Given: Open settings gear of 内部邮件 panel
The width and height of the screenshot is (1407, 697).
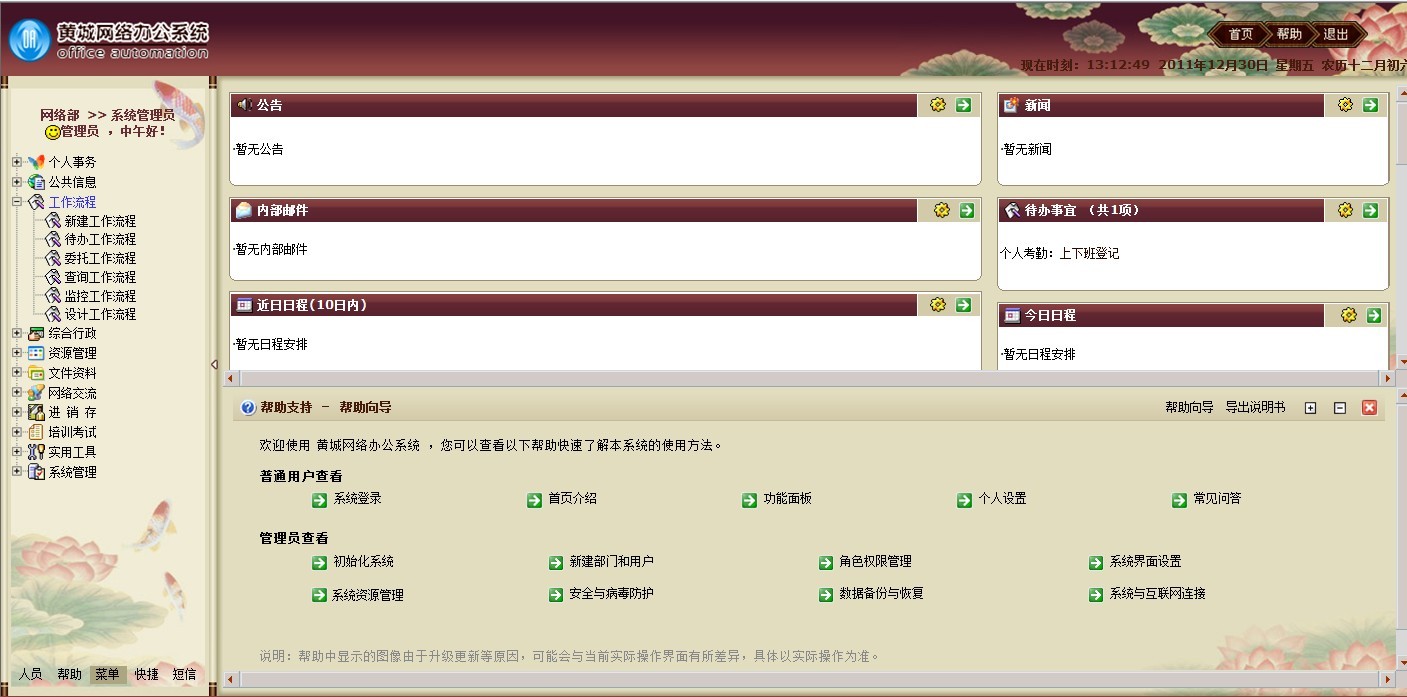Looking at the screenshot, I should click(941, 210).
